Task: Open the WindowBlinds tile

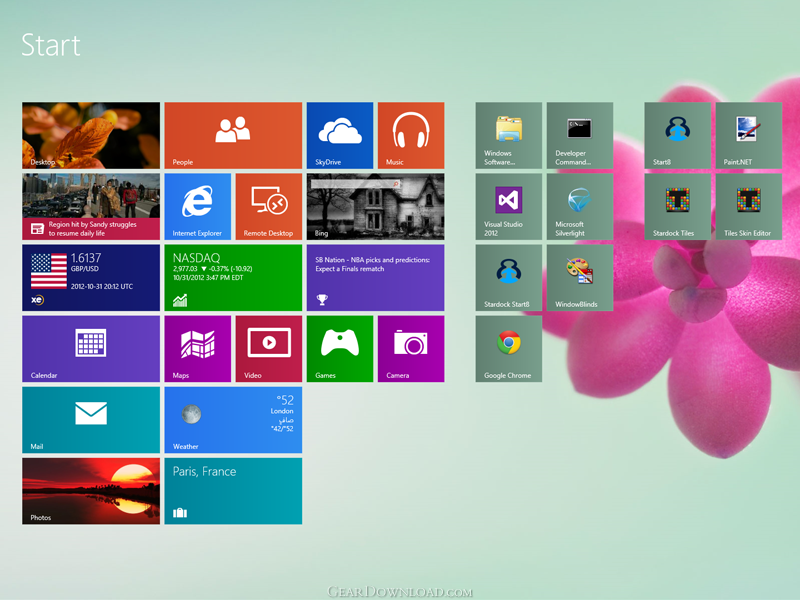Action: point(580,278)
